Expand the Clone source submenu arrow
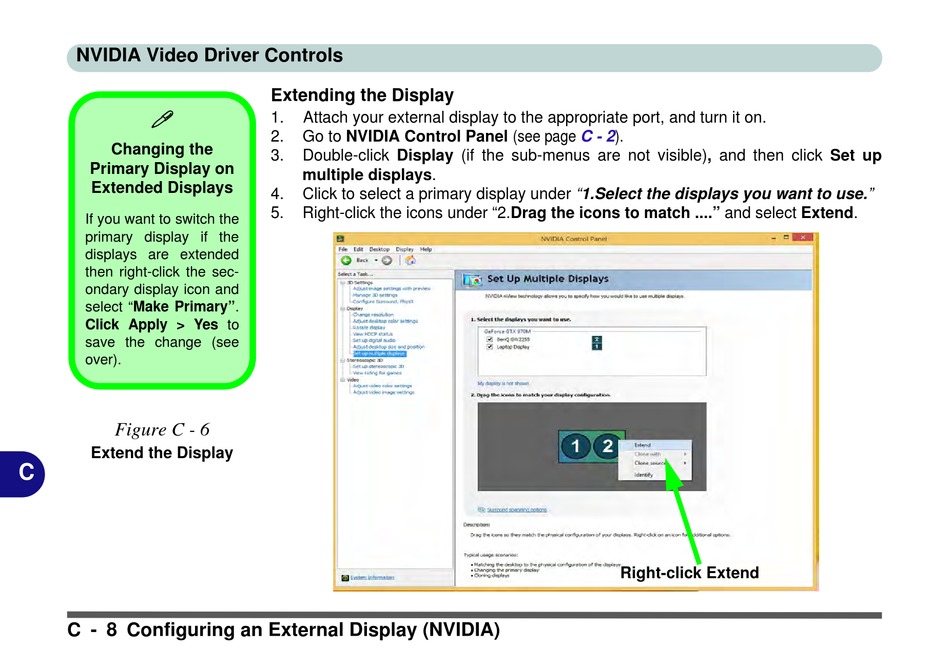Image resolution: width=950 pixels, height=669 pixels. pyautogui.click(x=685, y=463)
